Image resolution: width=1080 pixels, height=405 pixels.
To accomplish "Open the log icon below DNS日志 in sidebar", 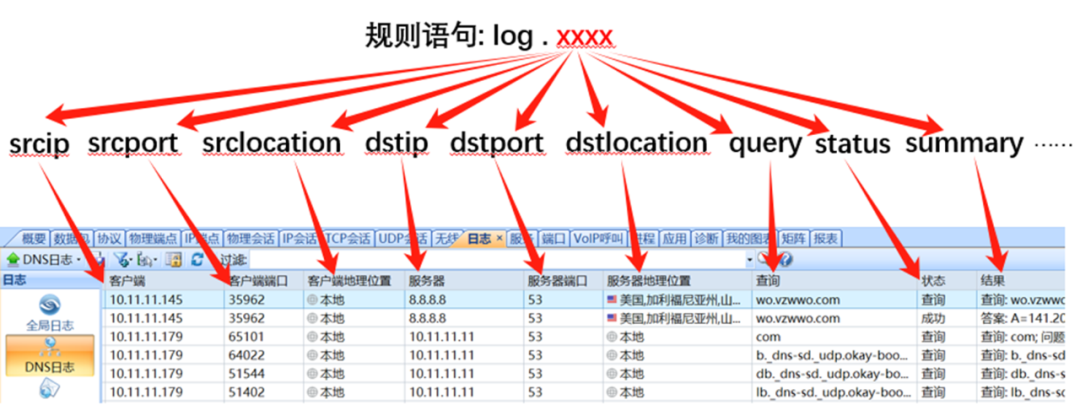I will (50, 390).
